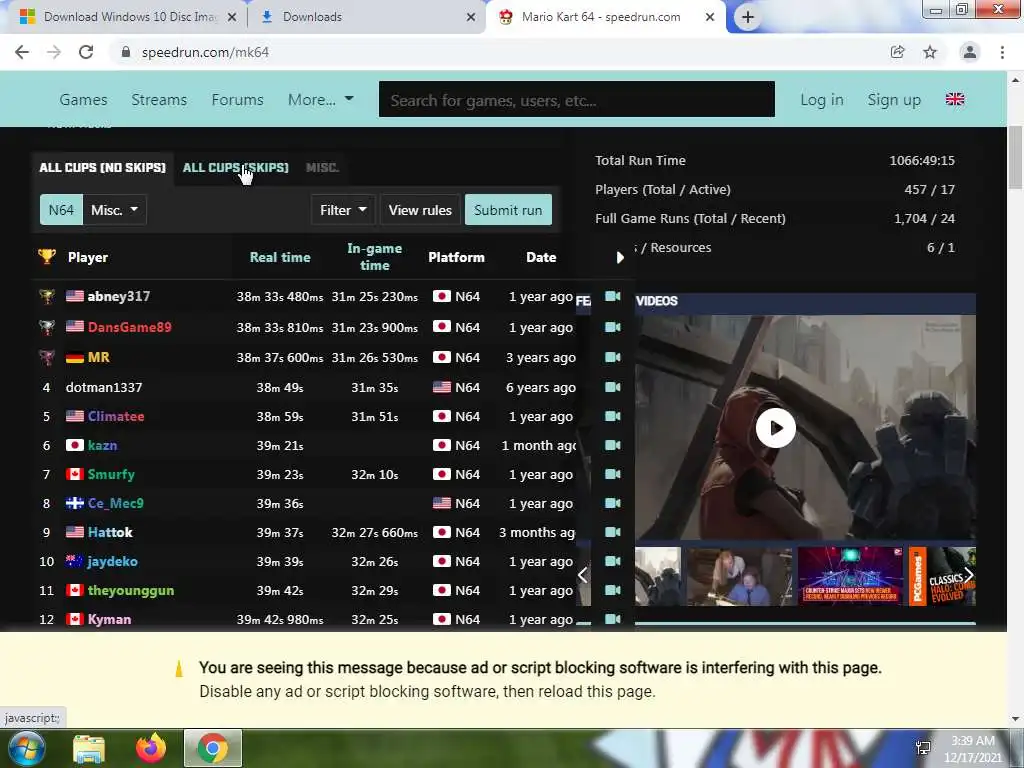Open DansGame89's run video icon
This screenshot has height=768, width=1024.
coord(613,327)
